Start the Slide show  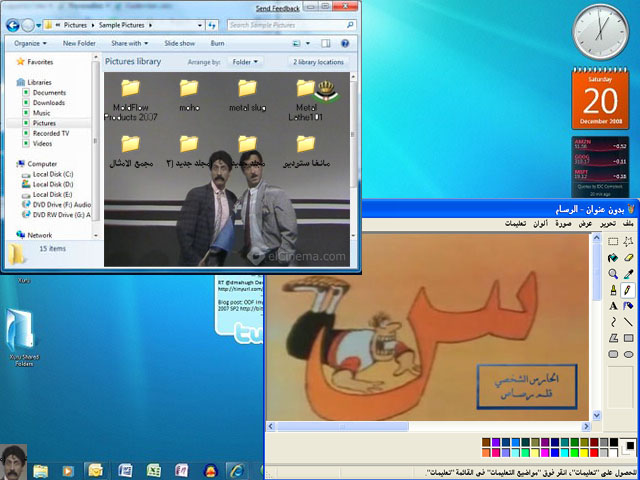(180, 43)
